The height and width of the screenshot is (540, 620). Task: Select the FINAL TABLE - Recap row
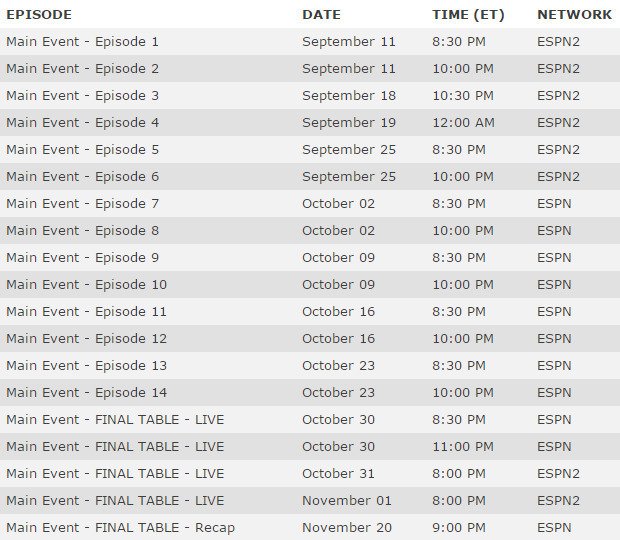pos(310,527)
